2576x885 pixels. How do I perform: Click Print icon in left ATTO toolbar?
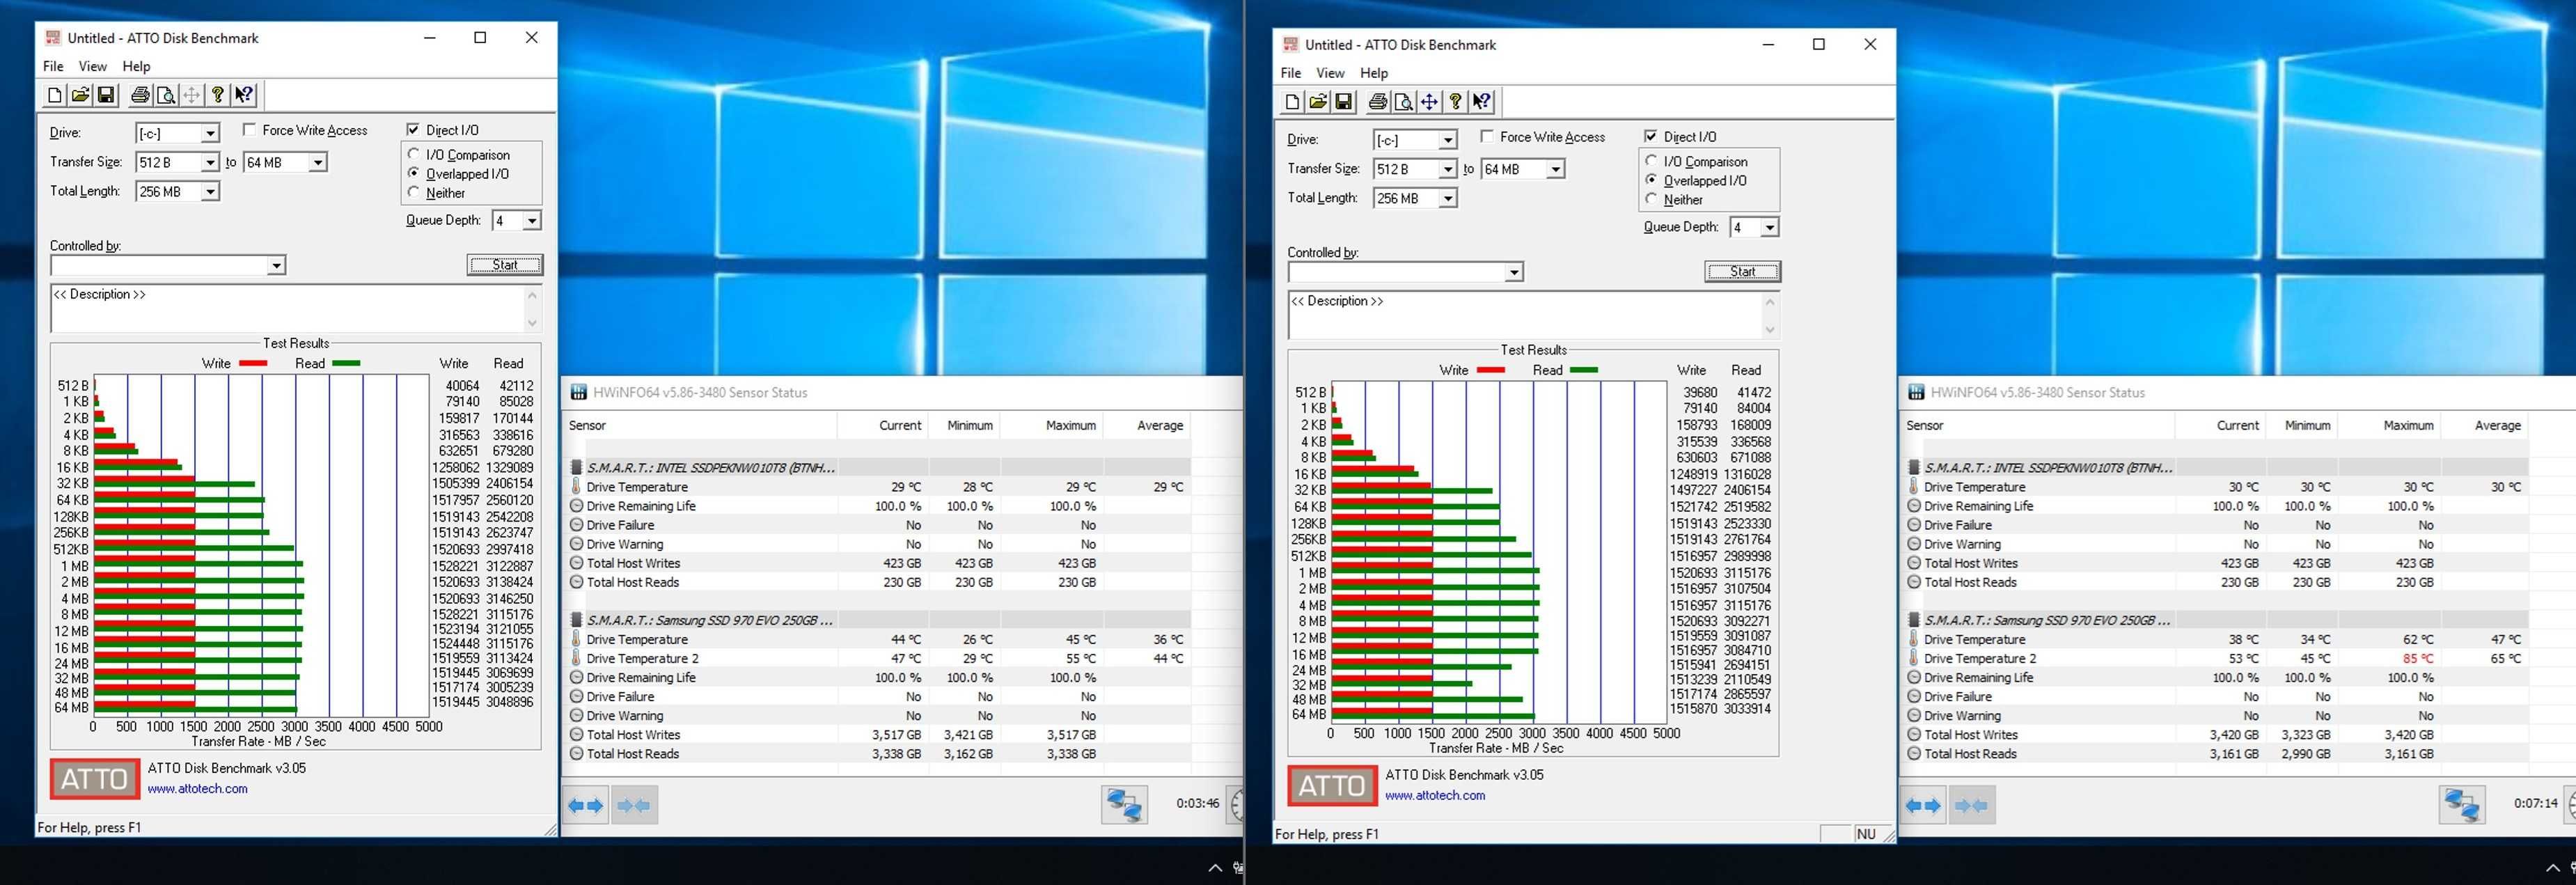140,95
